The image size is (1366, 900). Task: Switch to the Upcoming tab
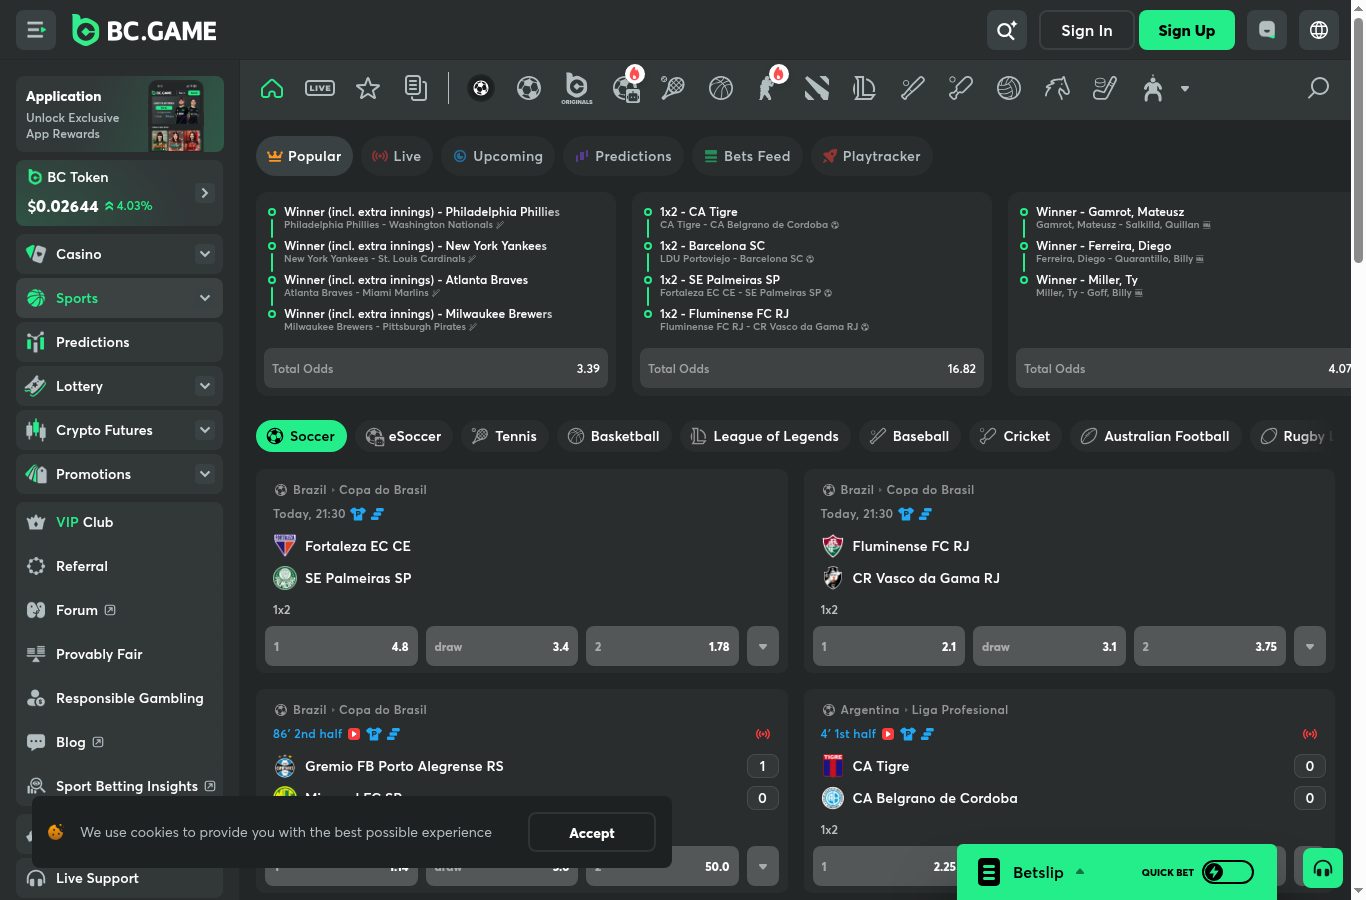[x=498, y=156]
